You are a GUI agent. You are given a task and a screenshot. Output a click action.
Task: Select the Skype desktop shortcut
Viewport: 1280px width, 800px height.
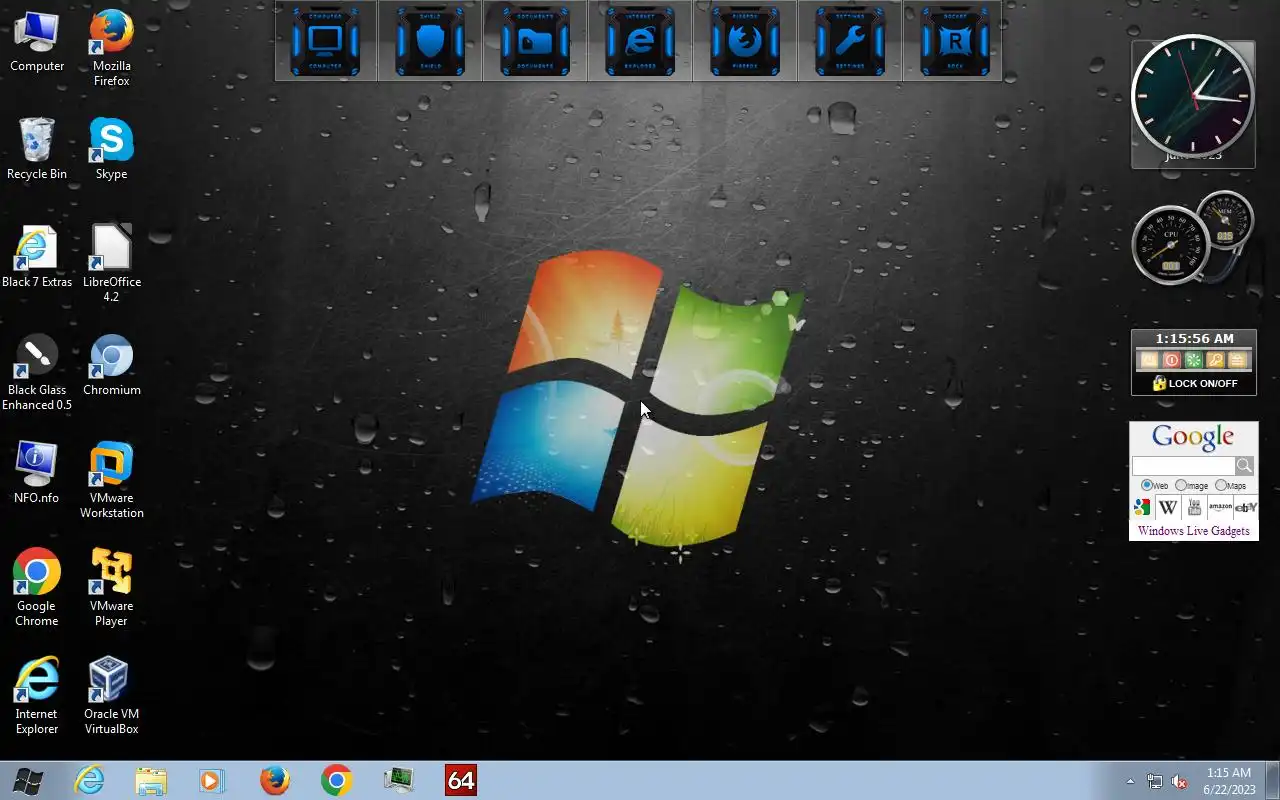click(111, 150)
